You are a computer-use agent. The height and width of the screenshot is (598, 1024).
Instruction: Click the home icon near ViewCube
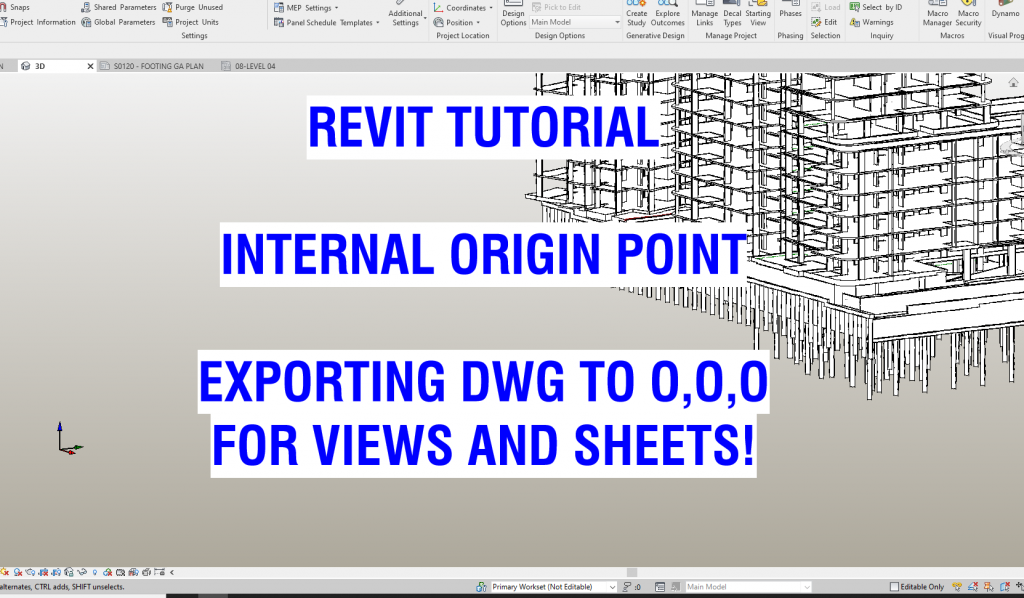point(1013,82)
